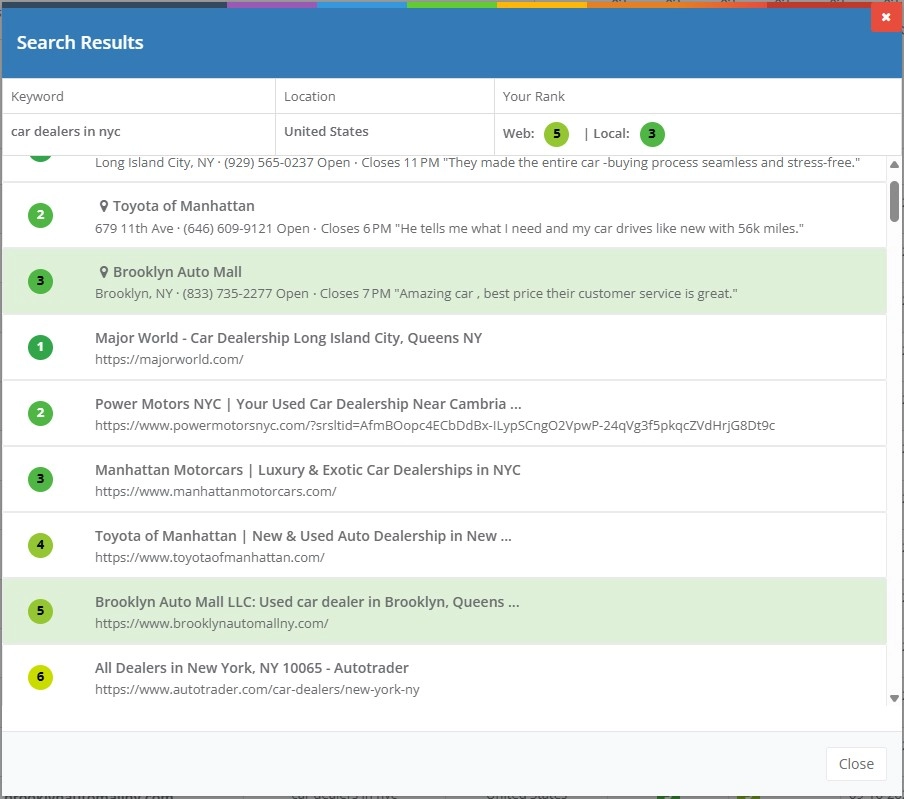This screenshot has width=904, height=799.
Task: Close the Search Results dialog with the red X
Action: click(x=887, y=17)
